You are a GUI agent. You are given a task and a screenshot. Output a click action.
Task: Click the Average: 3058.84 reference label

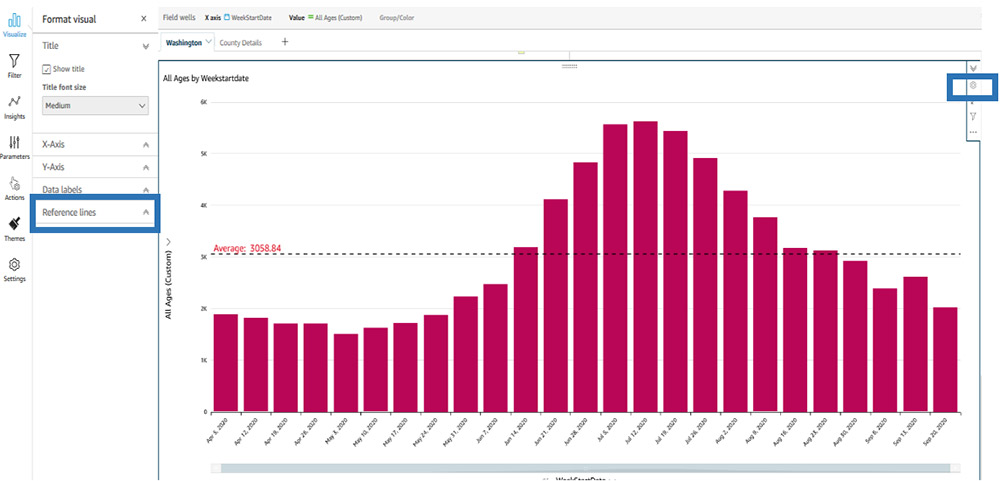click(247, 248)
